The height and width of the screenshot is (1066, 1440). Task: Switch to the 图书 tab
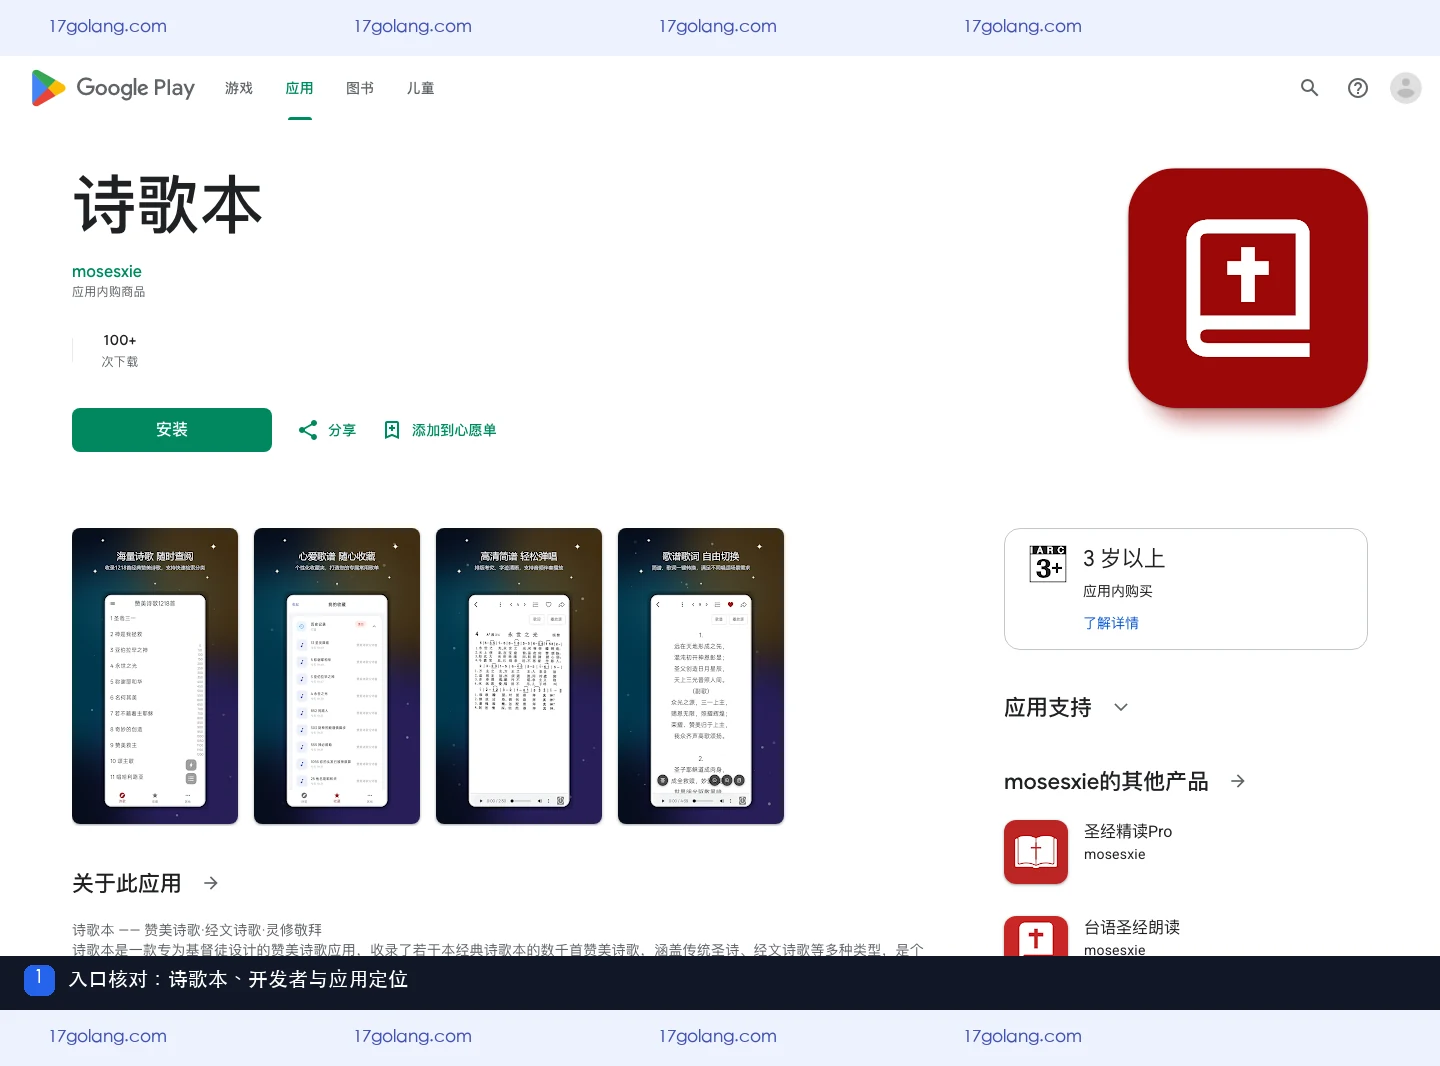[360, 88]
